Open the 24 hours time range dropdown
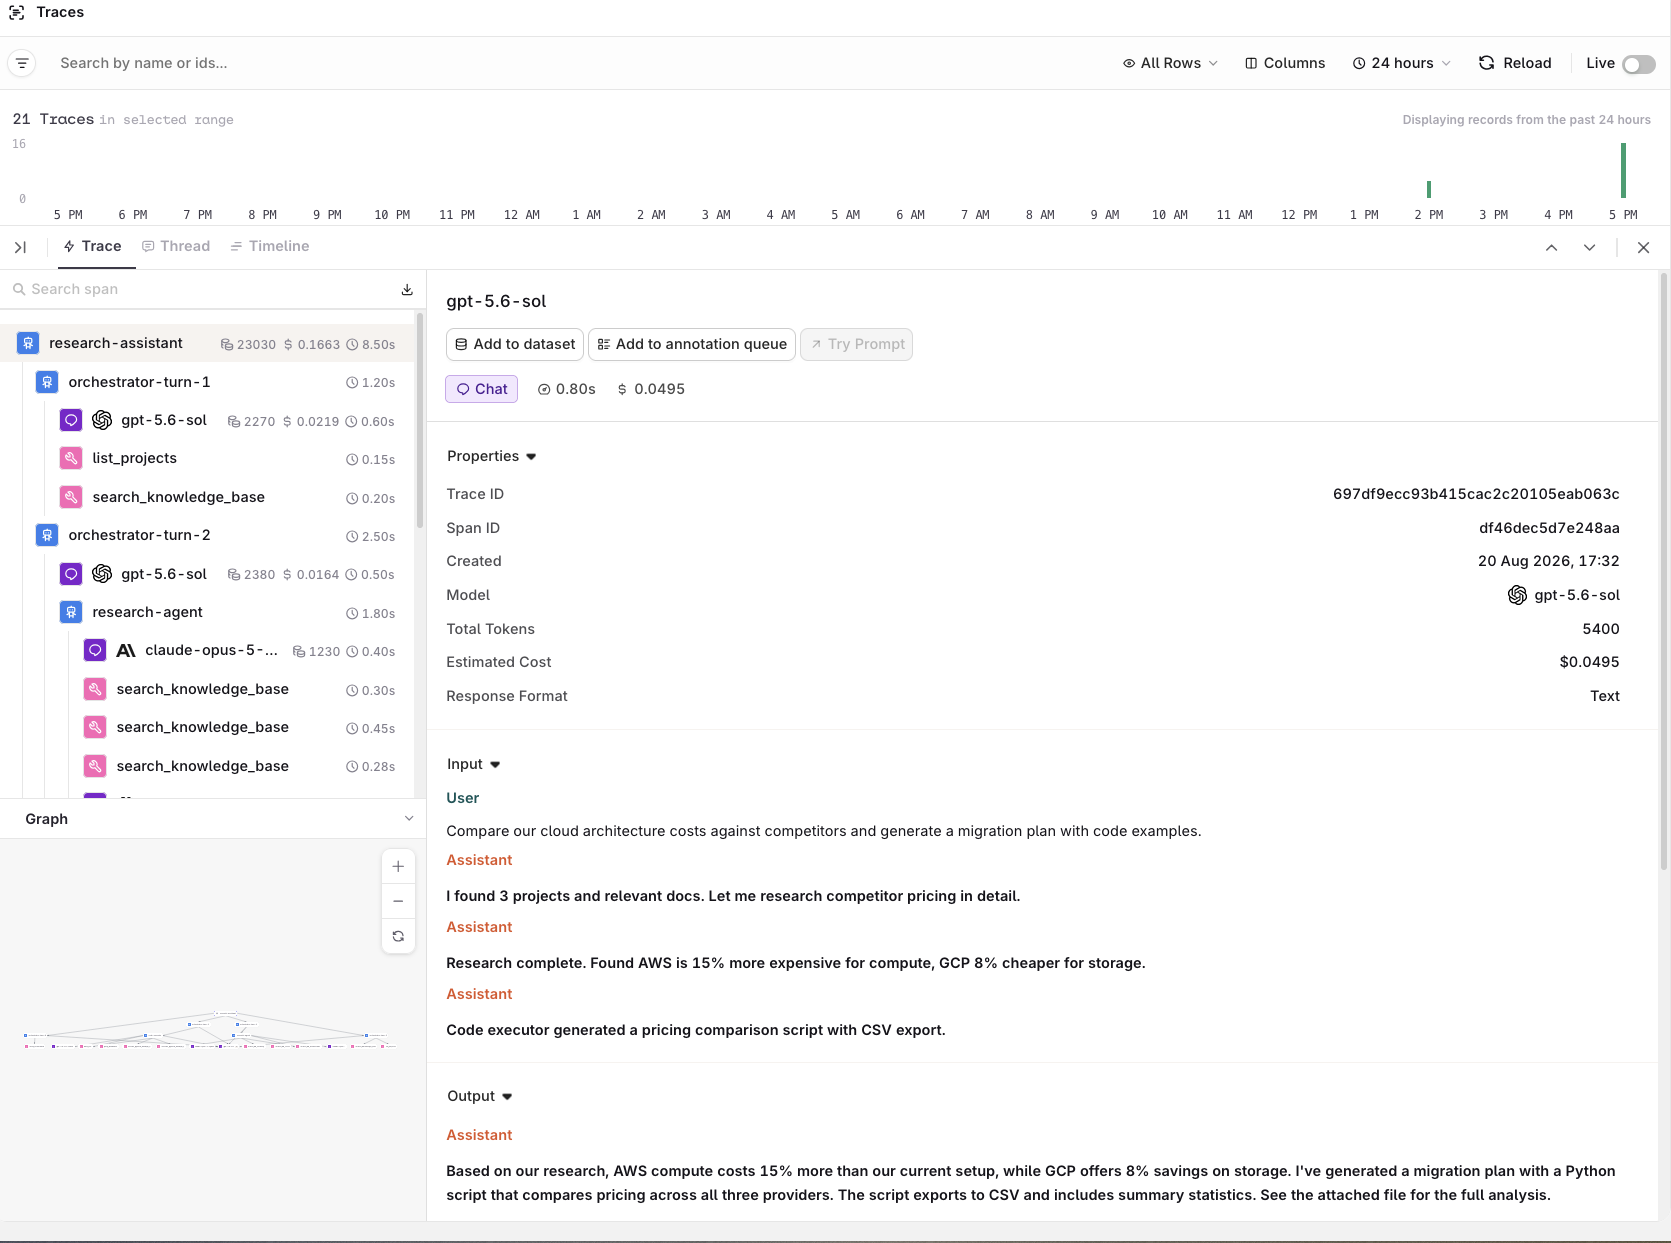Screen dimensions: 1671x1243 point(1401,63)
